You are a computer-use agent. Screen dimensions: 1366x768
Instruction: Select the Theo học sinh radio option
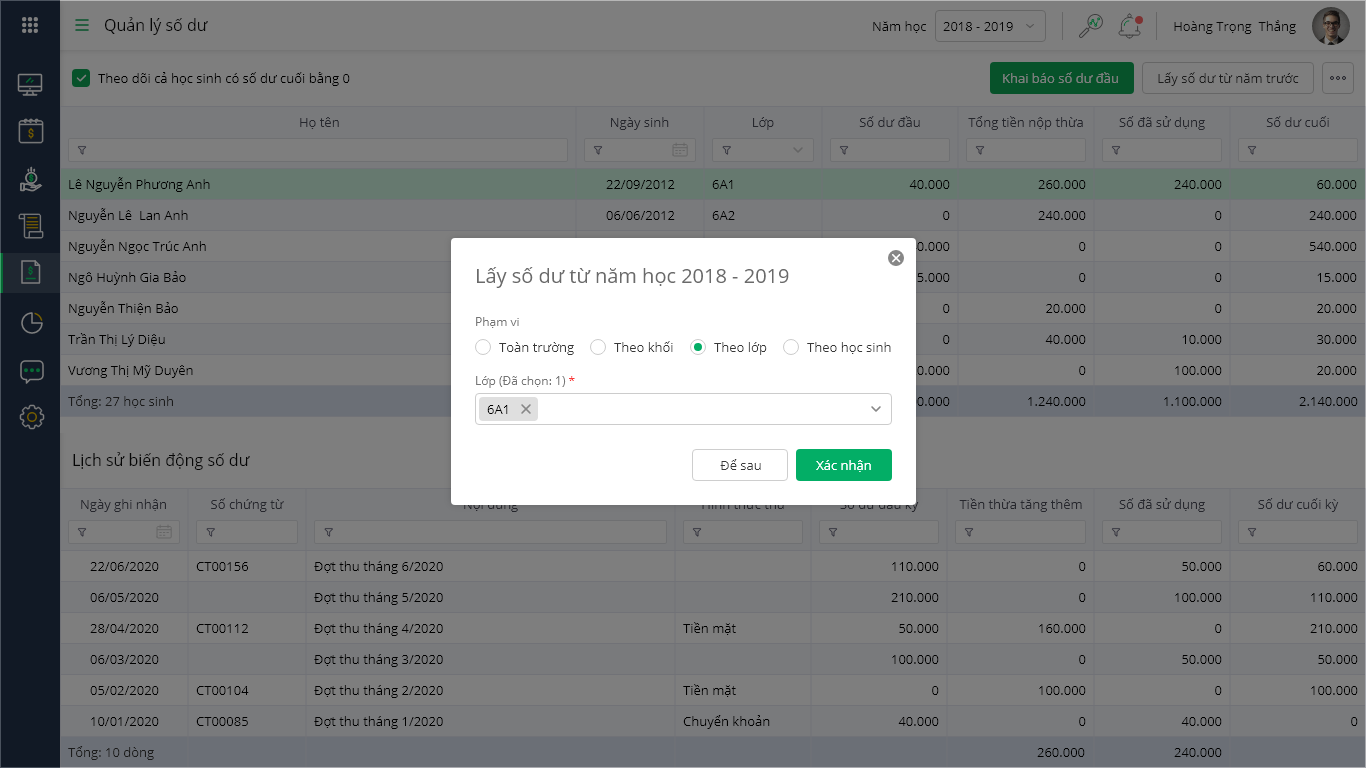[x=791, y=348]
